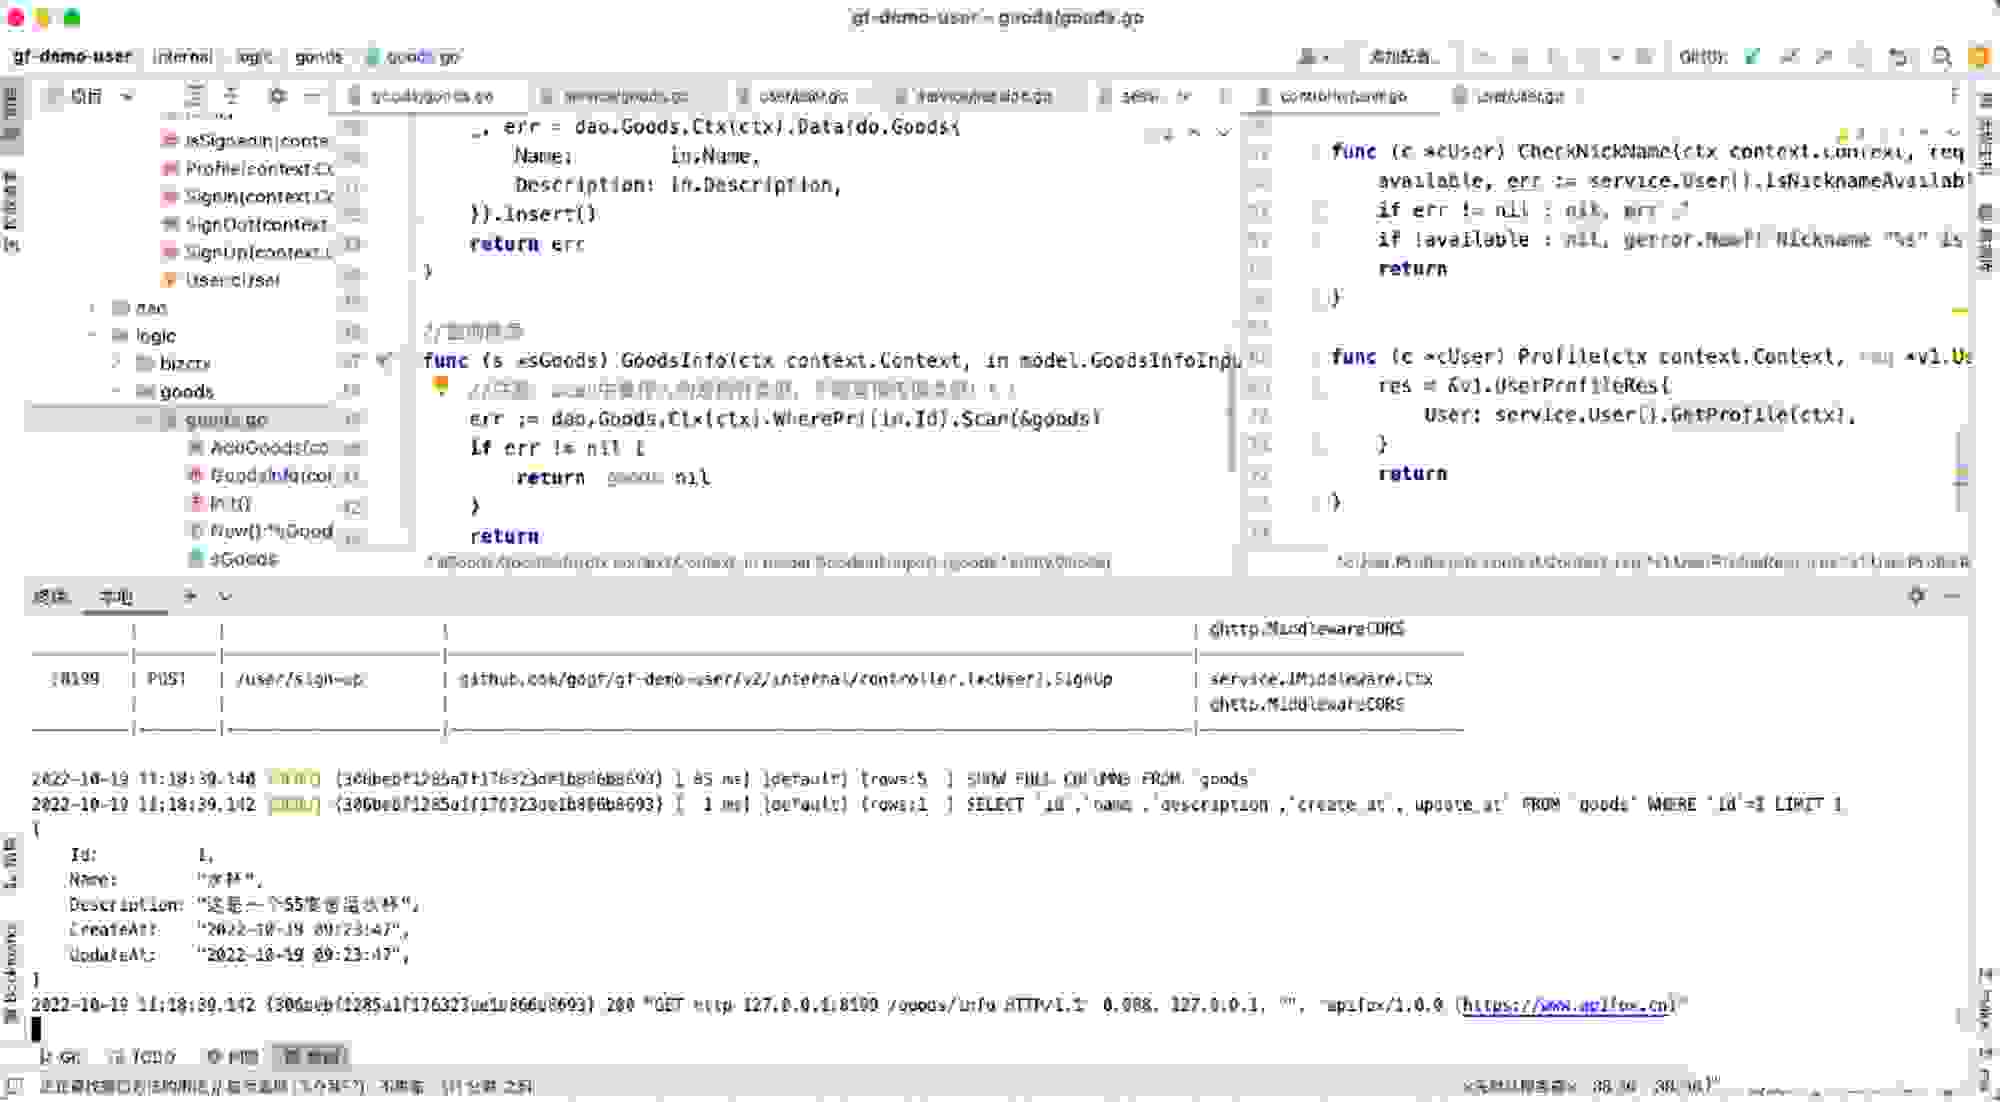Click the orange IDE updates icon
This screenshot has width=2000, height=1102.
pos(1979,57)
